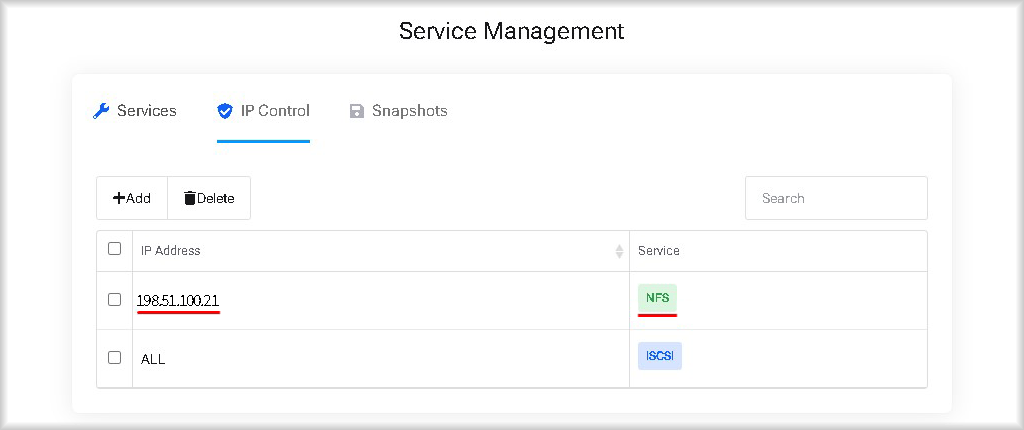Select the checkbox for the ALL row

(x=114, y=357)
